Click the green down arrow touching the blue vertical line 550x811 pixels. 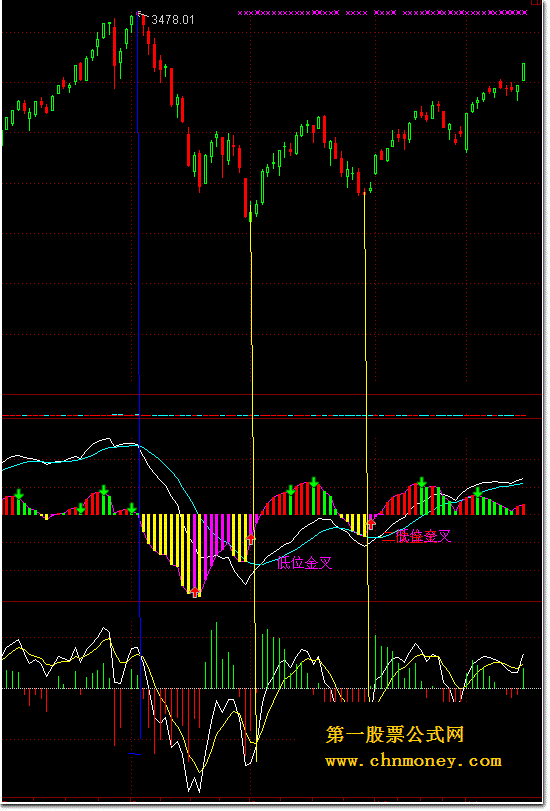132,508
